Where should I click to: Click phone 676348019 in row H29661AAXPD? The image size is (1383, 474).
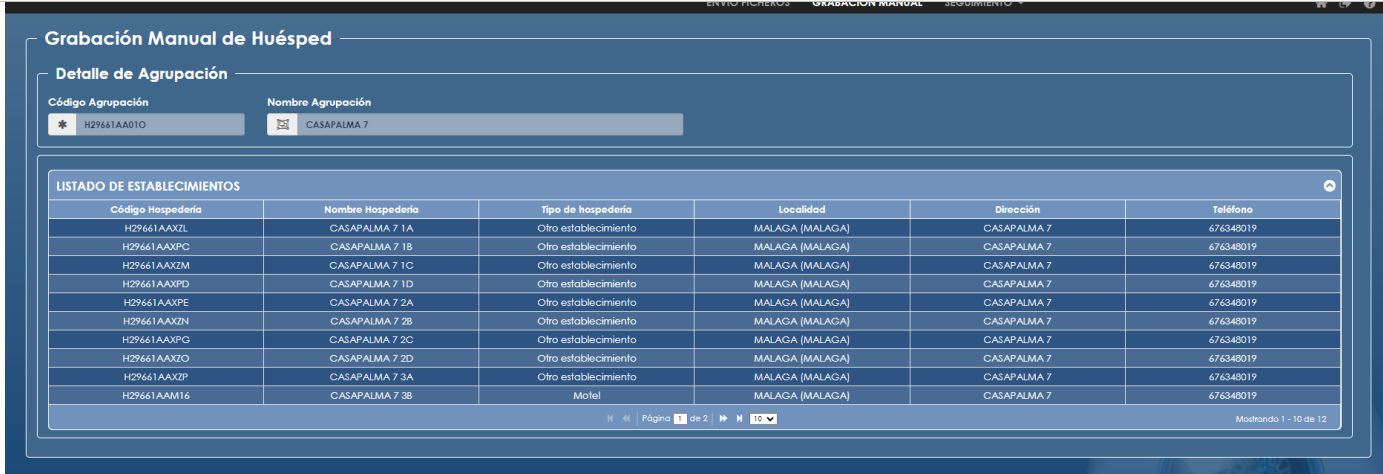coord(1232,284)
